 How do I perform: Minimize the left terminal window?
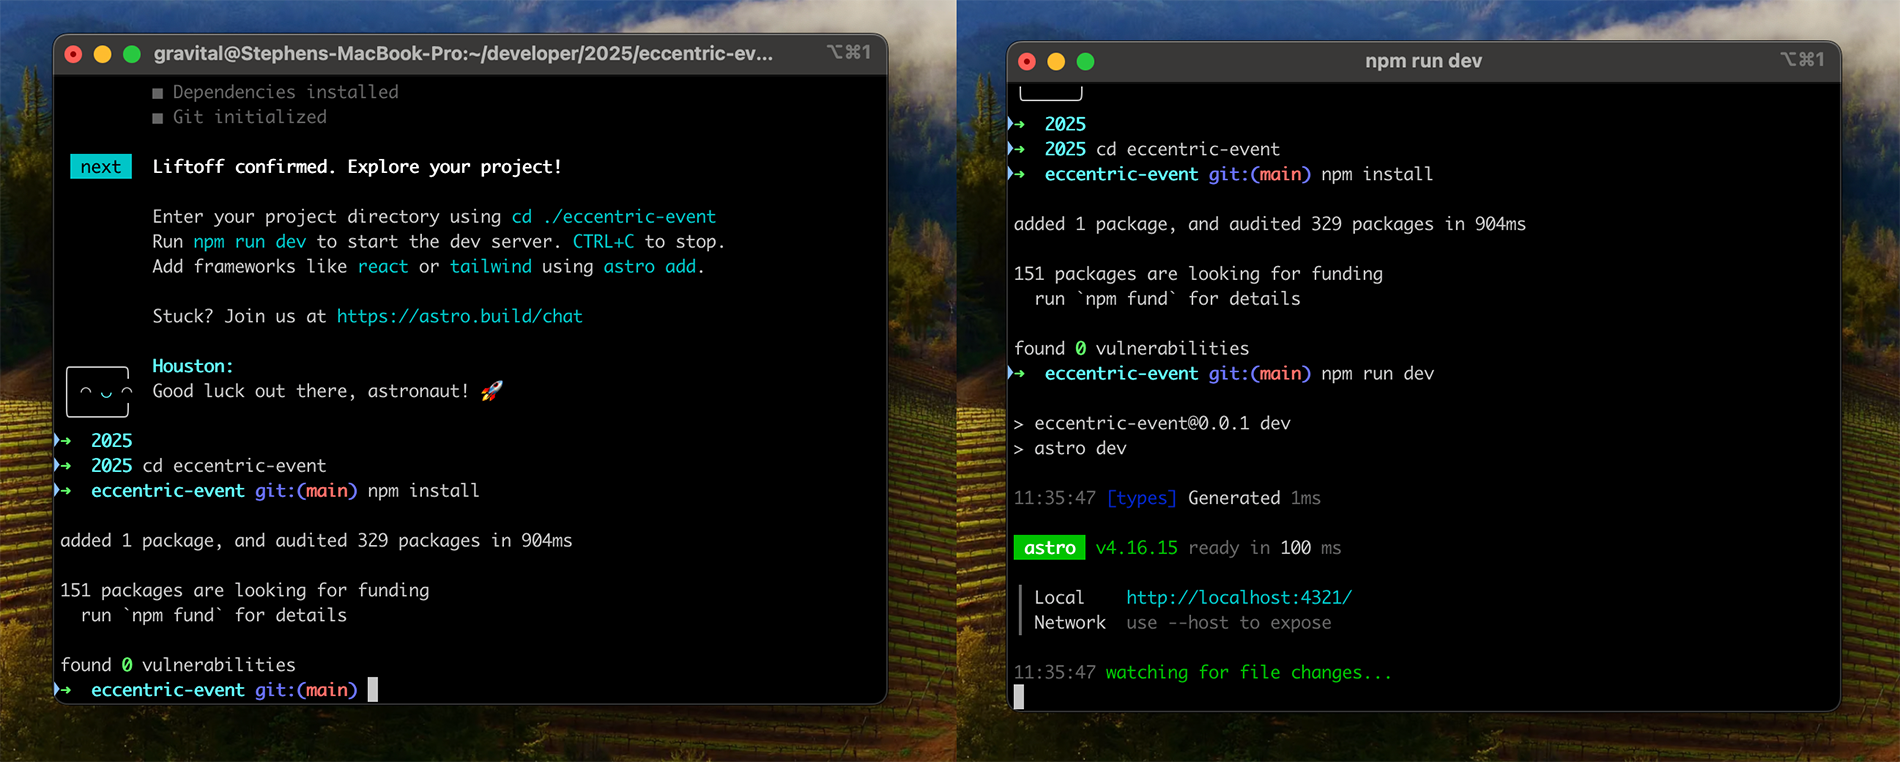point(102,54)
